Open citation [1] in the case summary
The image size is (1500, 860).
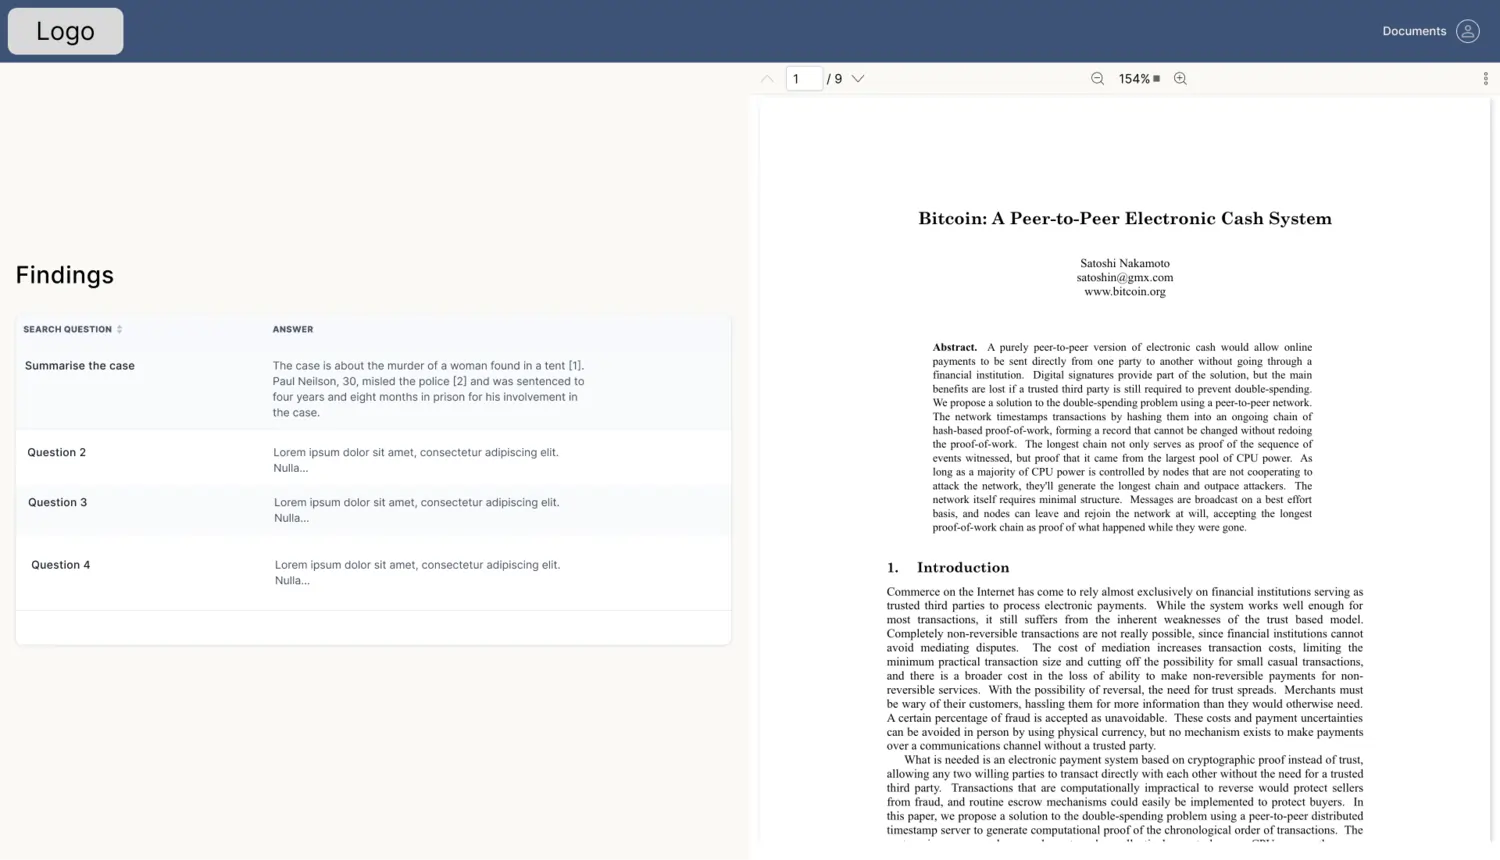(575, 366)
